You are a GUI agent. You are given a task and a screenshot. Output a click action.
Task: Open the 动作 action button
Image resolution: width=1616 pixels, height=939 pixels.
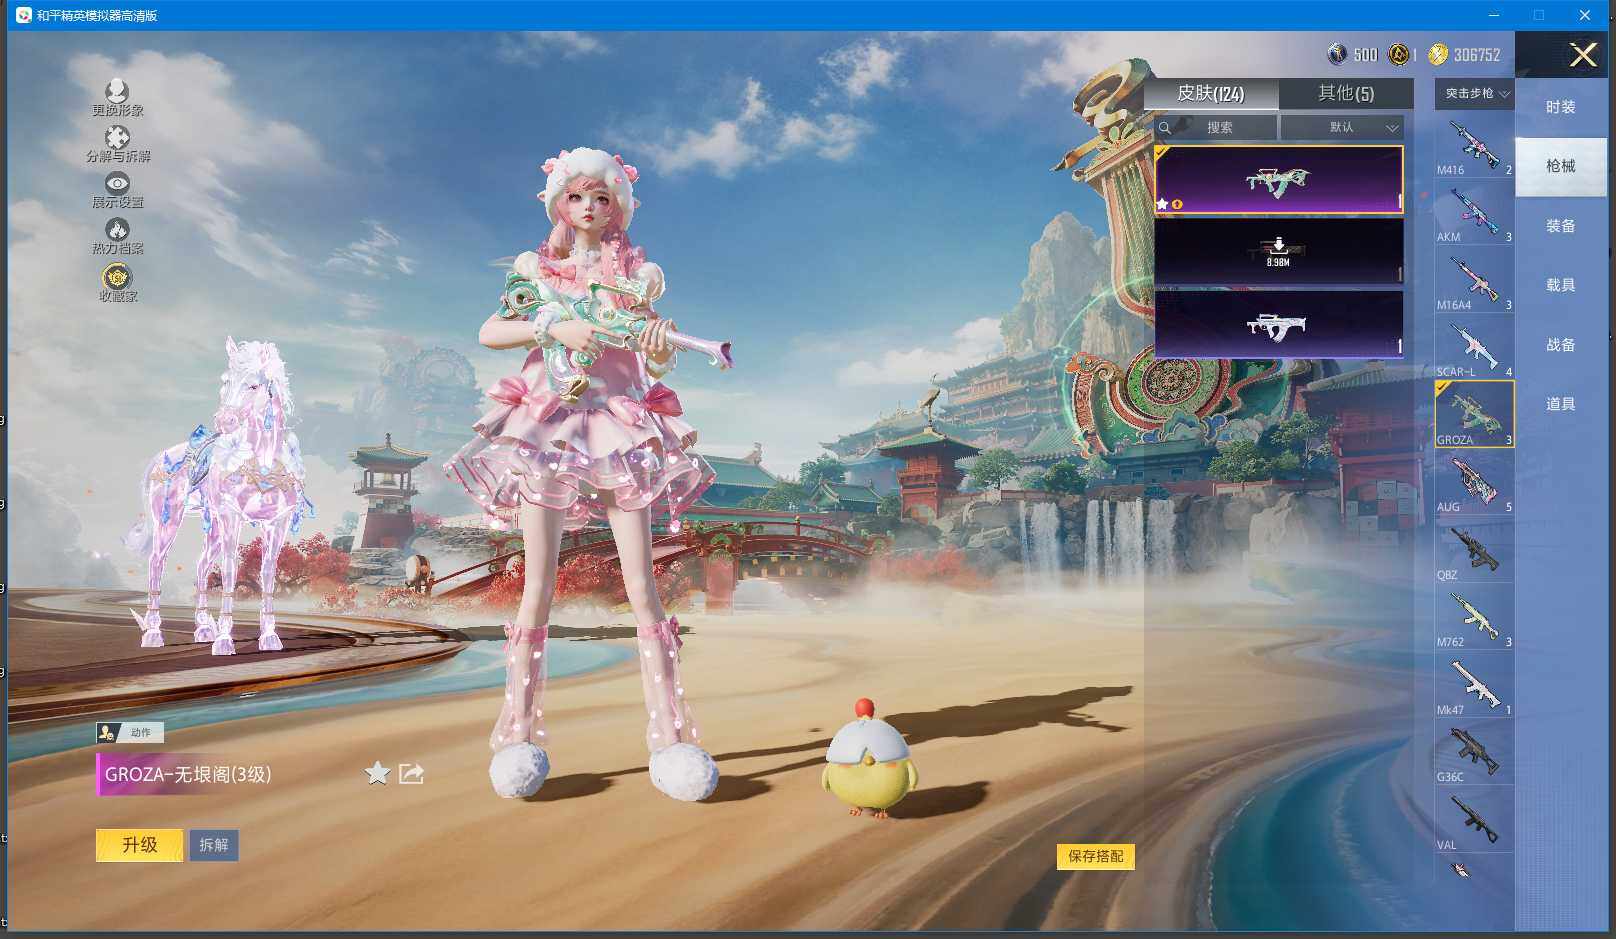coord(130,732)
